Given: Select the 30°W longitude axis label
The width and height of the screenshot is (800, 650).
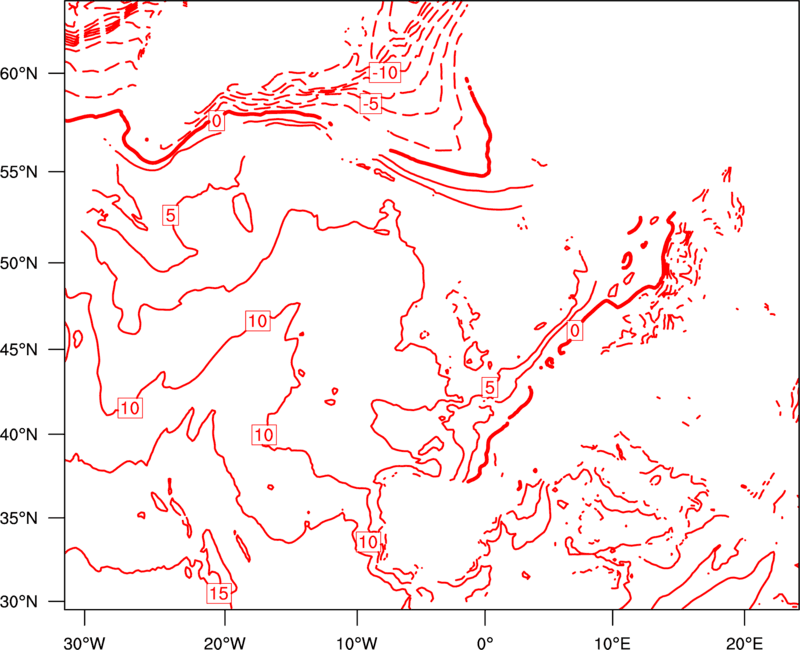Looking at the screenshot, I should coord(85,642).
